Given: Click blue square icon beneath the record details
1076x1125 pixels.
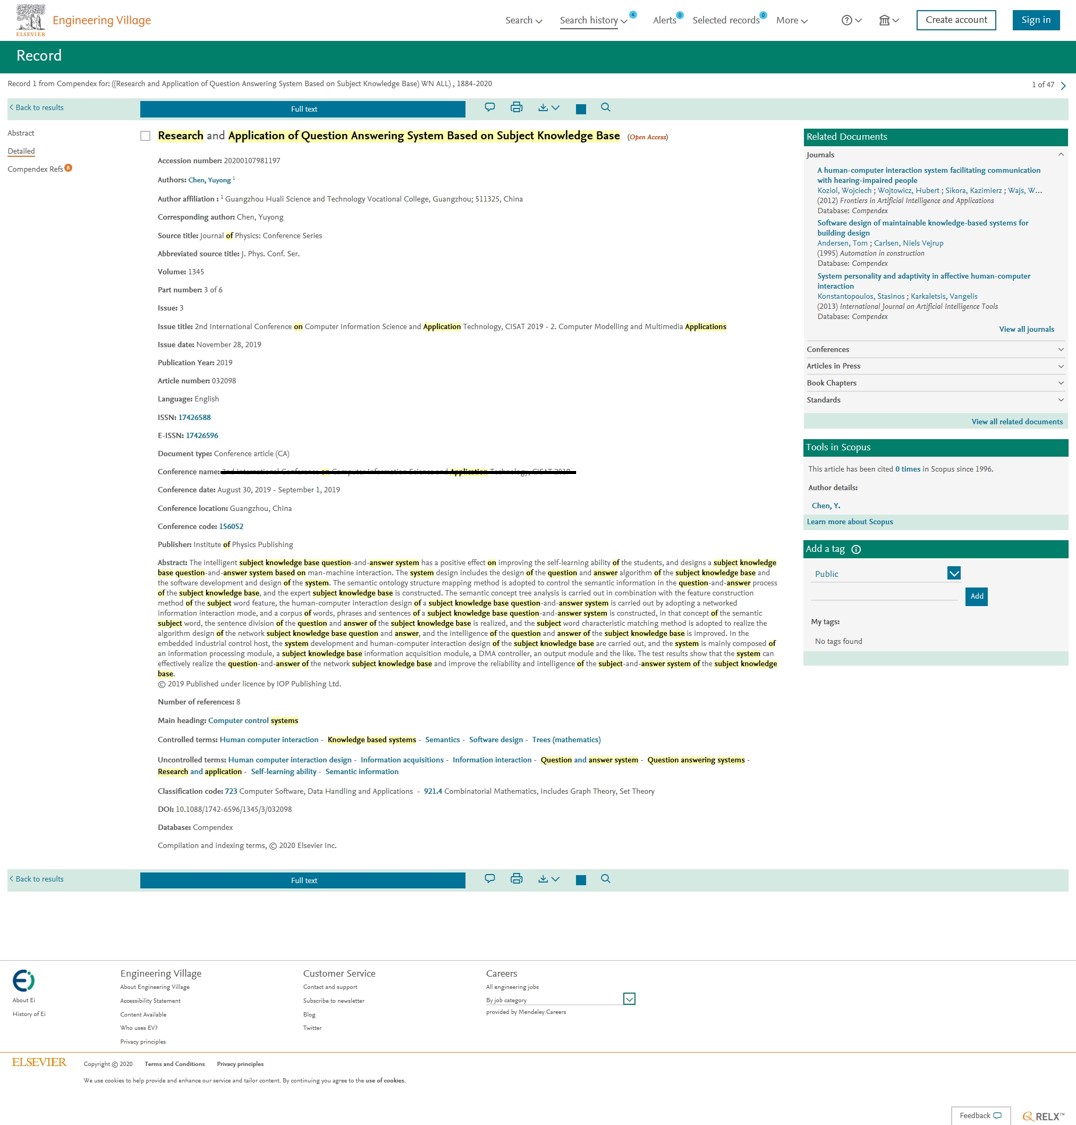Looking at the screenshot, I should point(581,880).
